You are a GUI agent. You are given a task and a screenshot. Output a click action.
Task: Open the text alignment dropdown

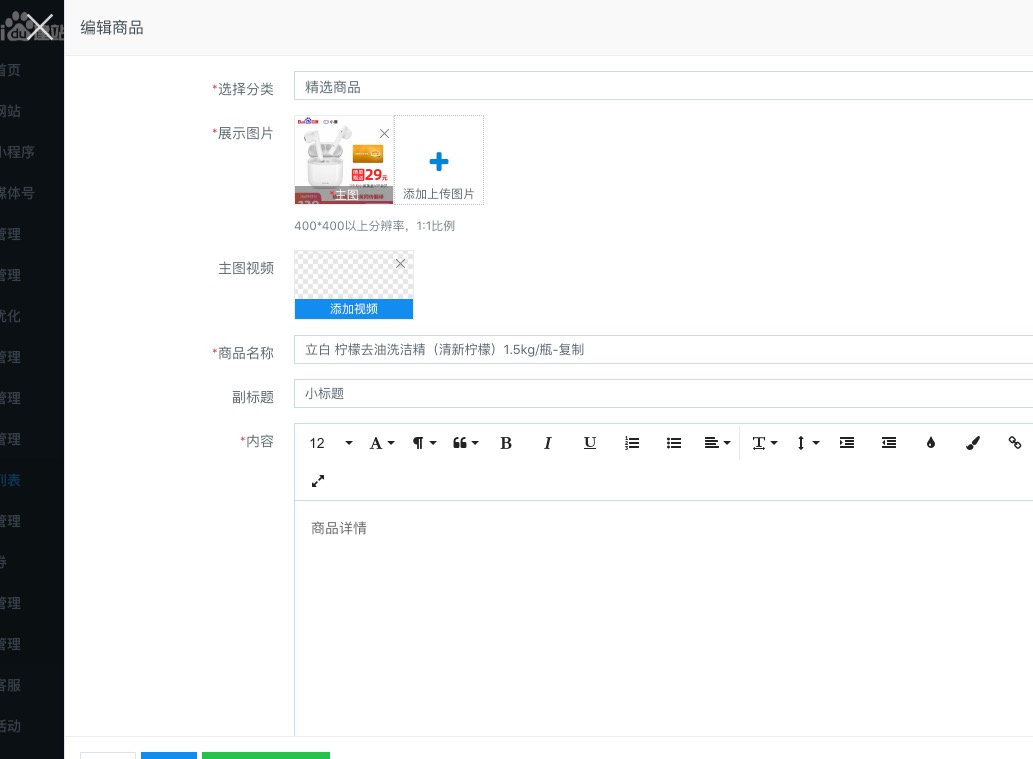coord(716,443)
